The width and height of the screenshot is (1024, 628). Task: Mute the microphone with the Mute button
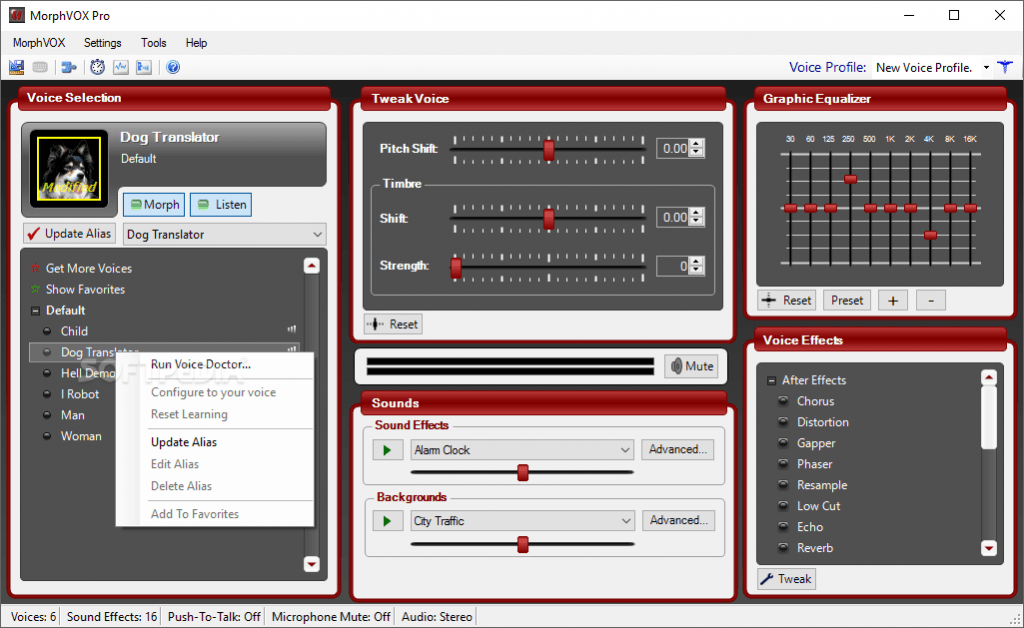click(x=690, y=366)
